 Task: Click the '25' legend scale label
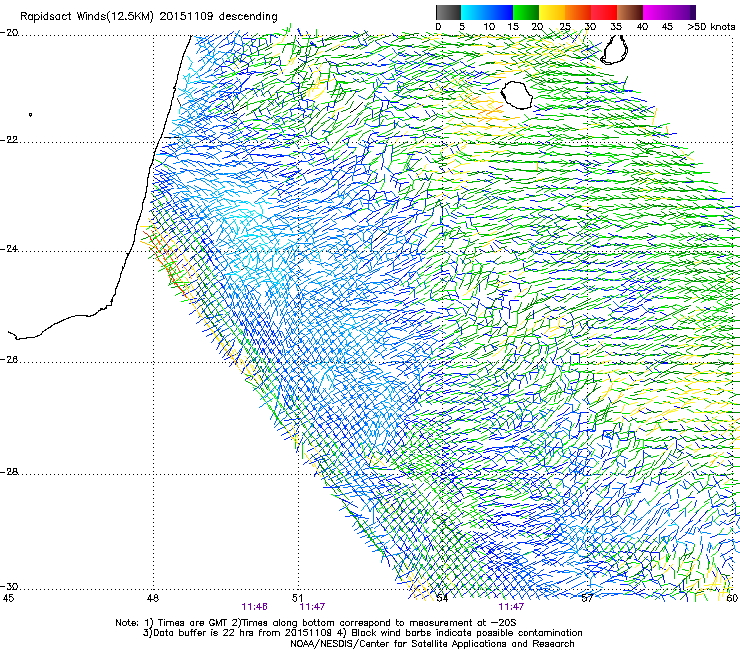565,27
